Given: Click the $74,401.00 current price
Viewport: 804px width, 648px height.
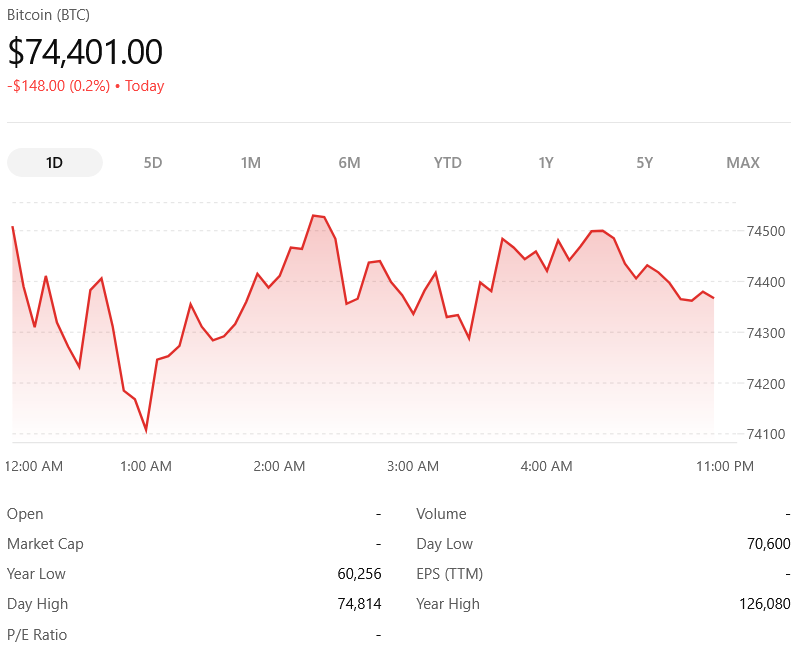Looking at the screenshot, I should point(85,52).
